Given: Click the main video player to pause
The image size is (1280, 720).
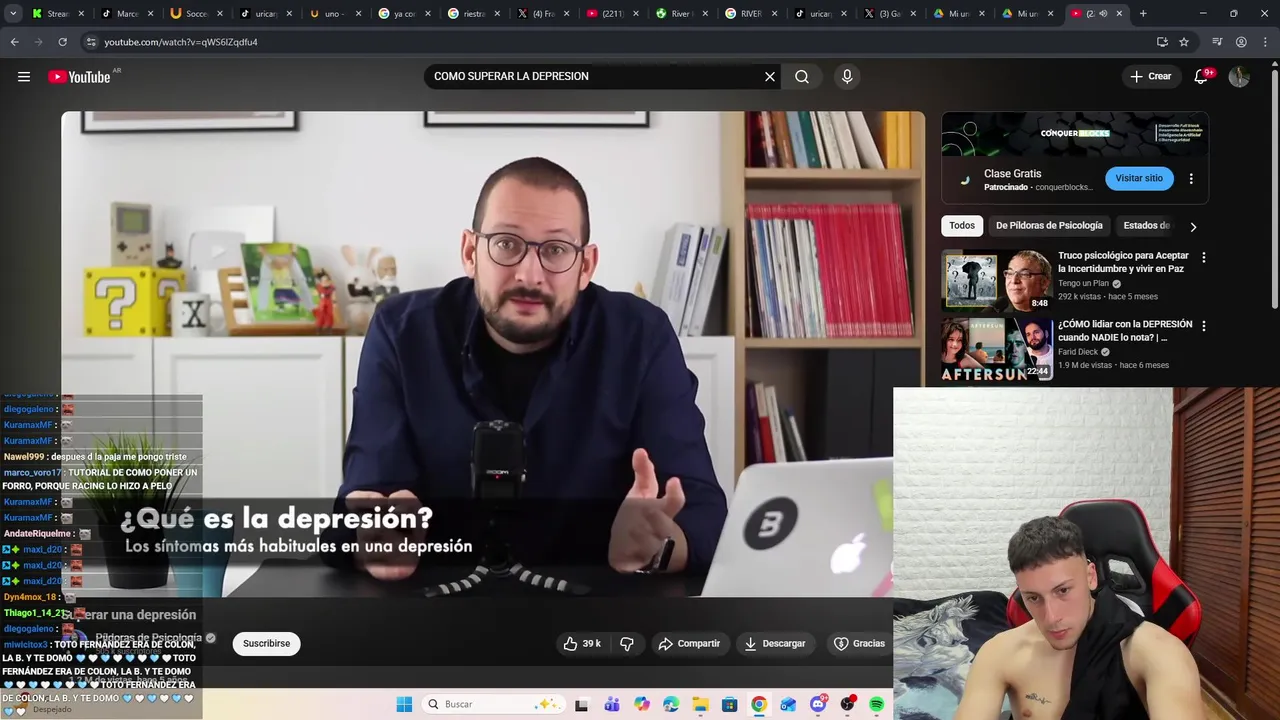Looking at the screenshot, I should click(493, 354).
